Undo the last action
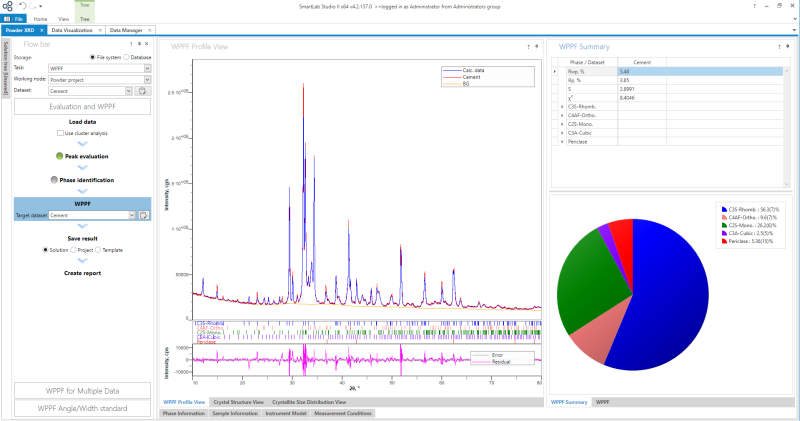 22,6
